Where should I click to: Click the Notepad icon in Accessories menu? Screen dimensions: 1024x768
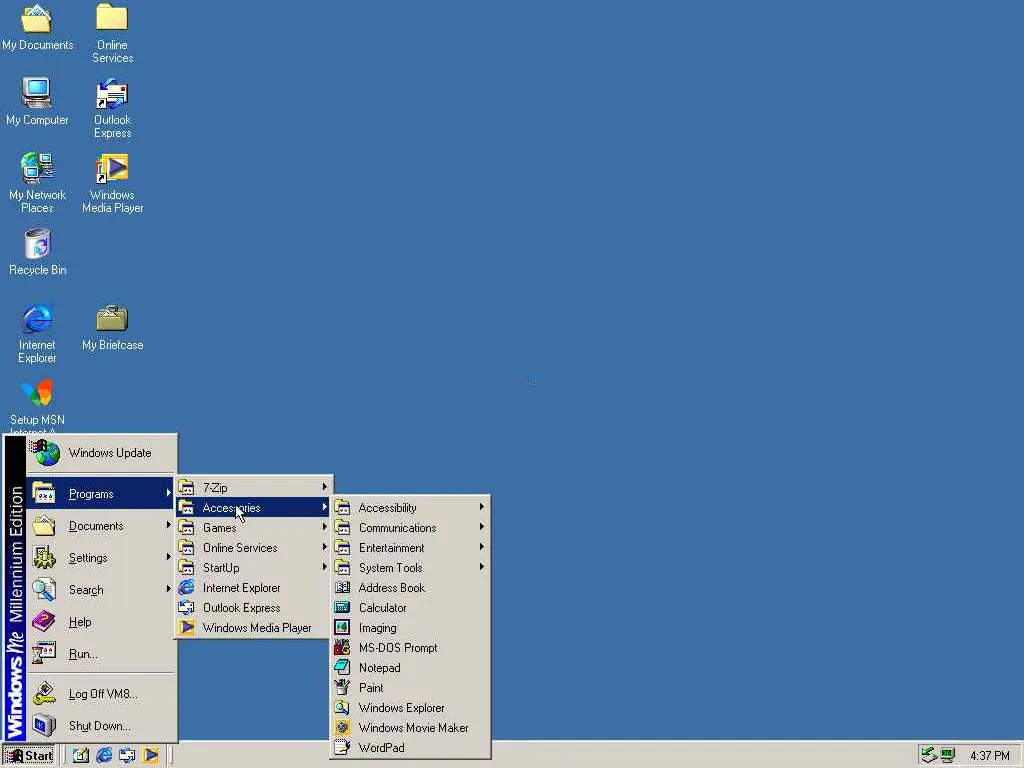tap(342, 667)
